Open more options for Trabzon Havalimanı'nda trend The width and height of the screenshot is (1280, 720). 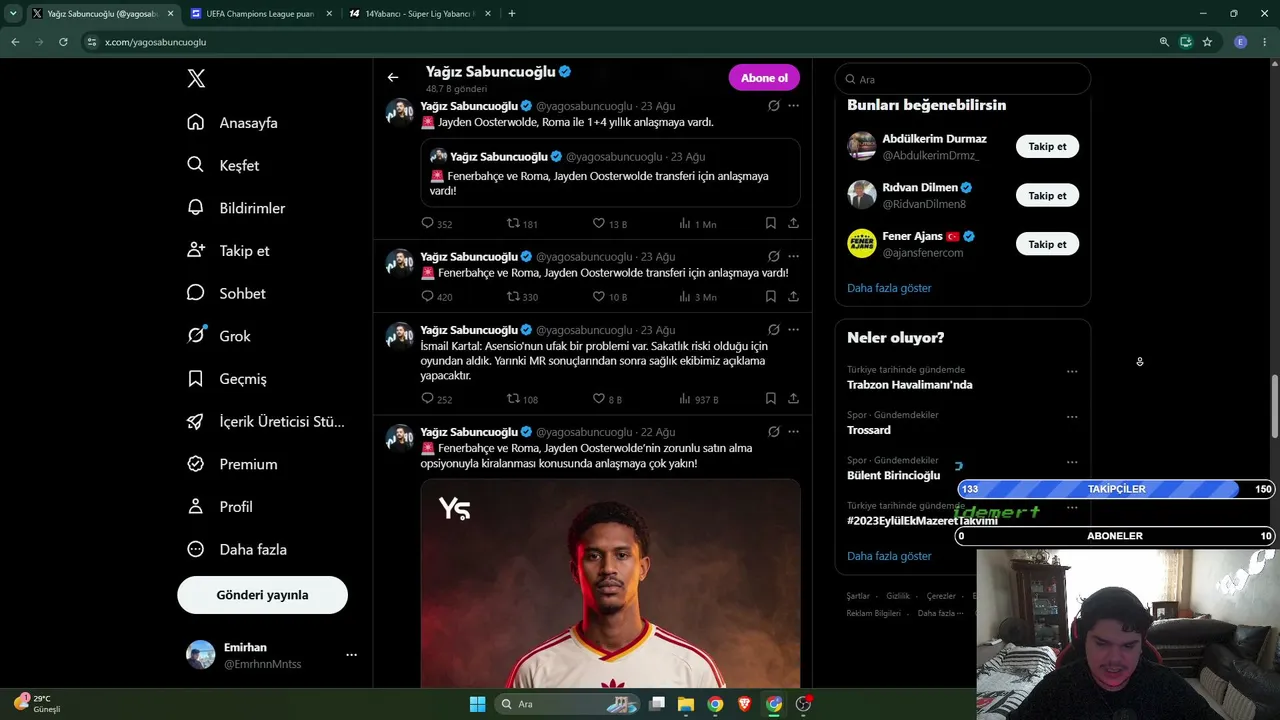(x=1072, y=372)
